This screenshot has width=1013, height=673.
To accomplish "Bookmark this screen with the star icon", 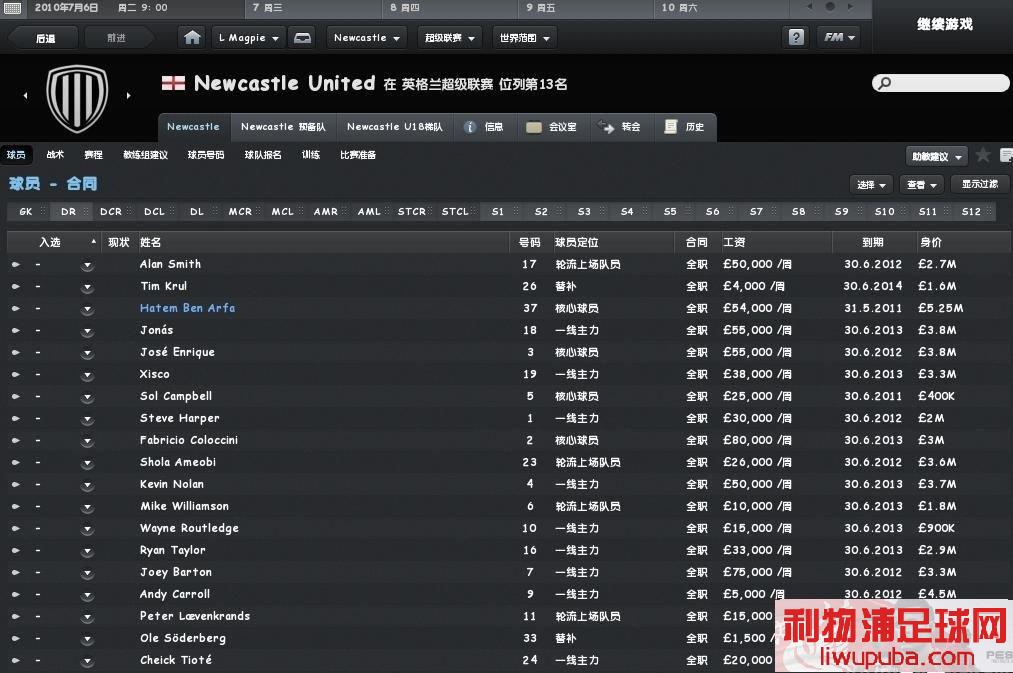I will (x=983, y=155).
